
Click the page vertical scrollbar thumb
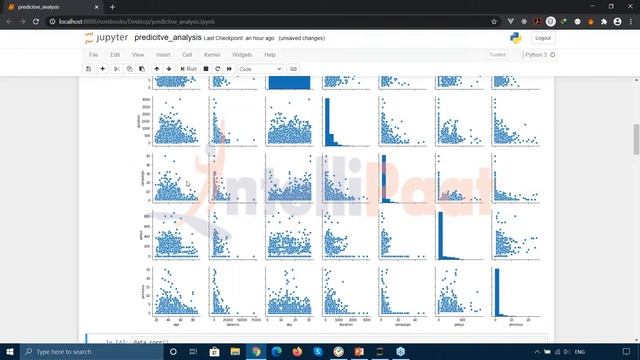636,139
